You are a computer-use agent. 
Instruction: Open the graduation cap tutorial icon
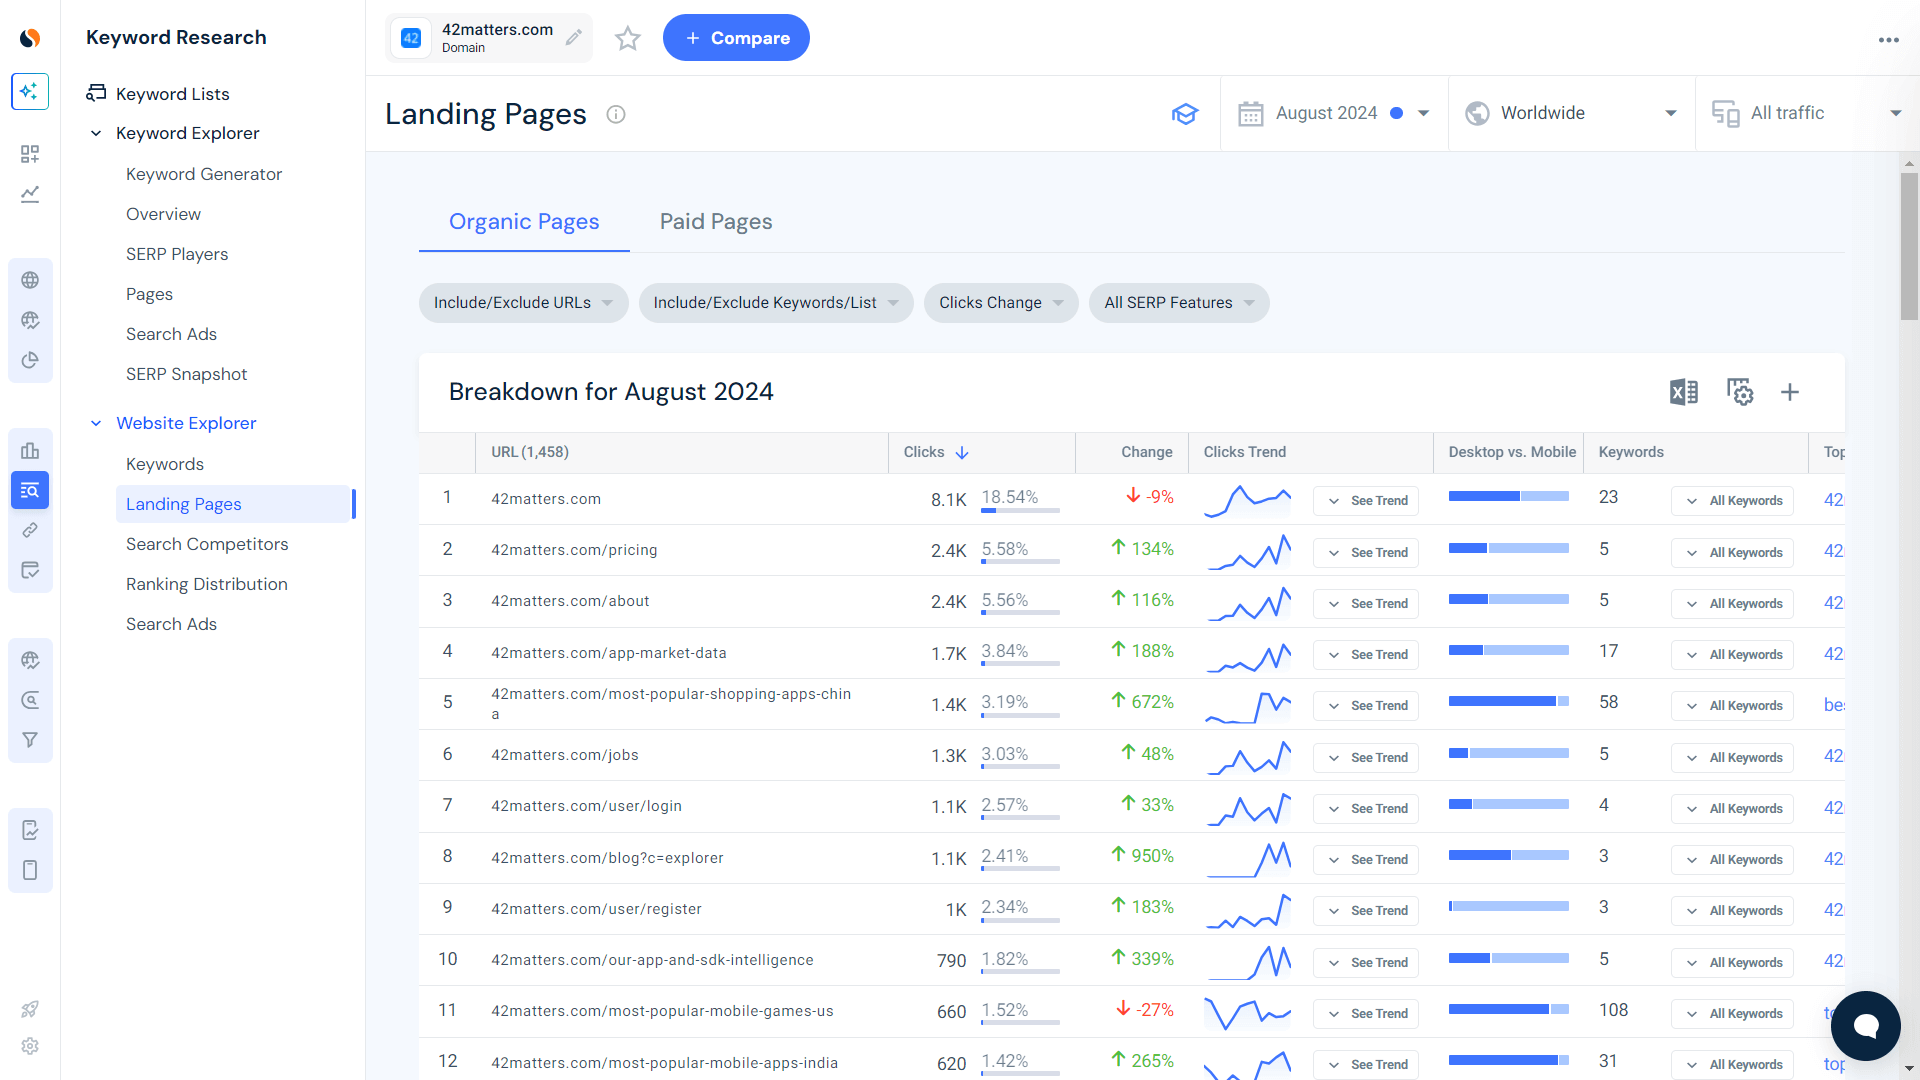(1185, 113)
